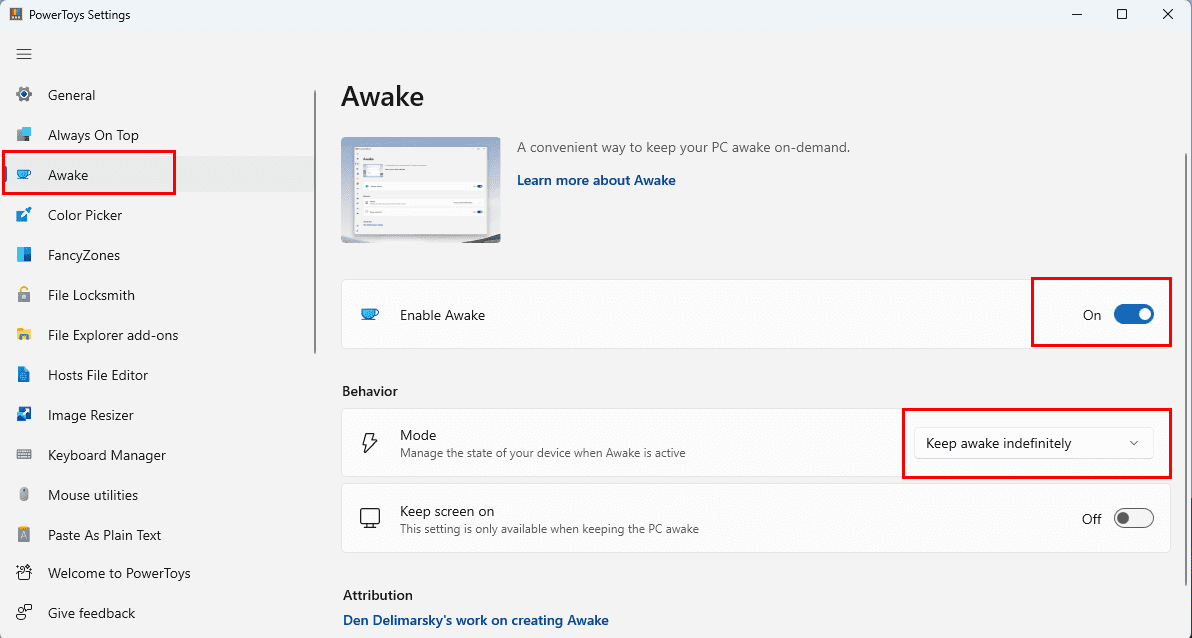The height and width of the screenshot is (638, 1192).
Task: Click the coffee cup icon beside Enable Awake
Action: [x=369, y=314]
